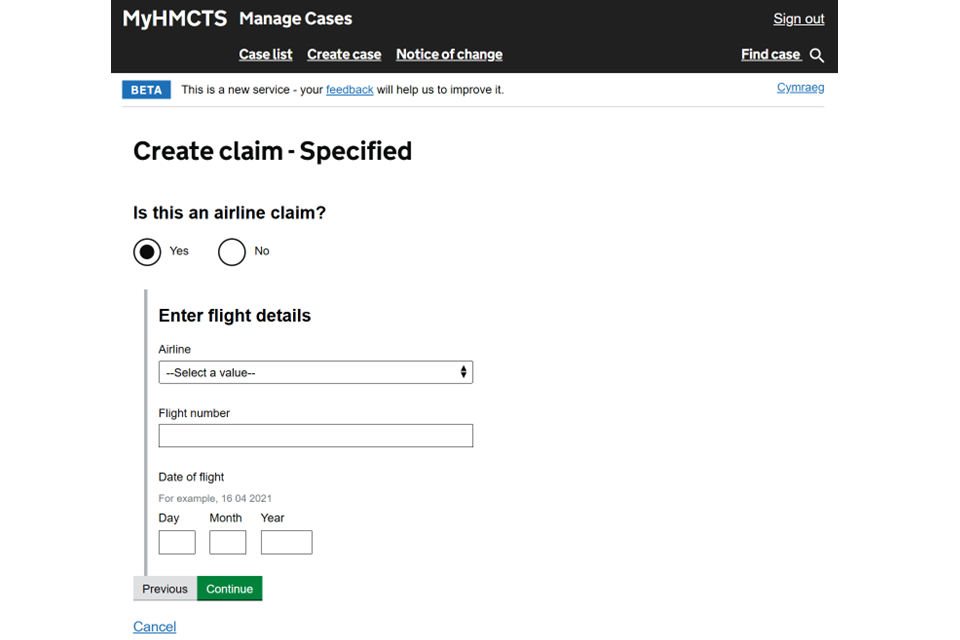Click the BETA tag badge
Viewport: 960px width, 640px height.
pos(146,90)
